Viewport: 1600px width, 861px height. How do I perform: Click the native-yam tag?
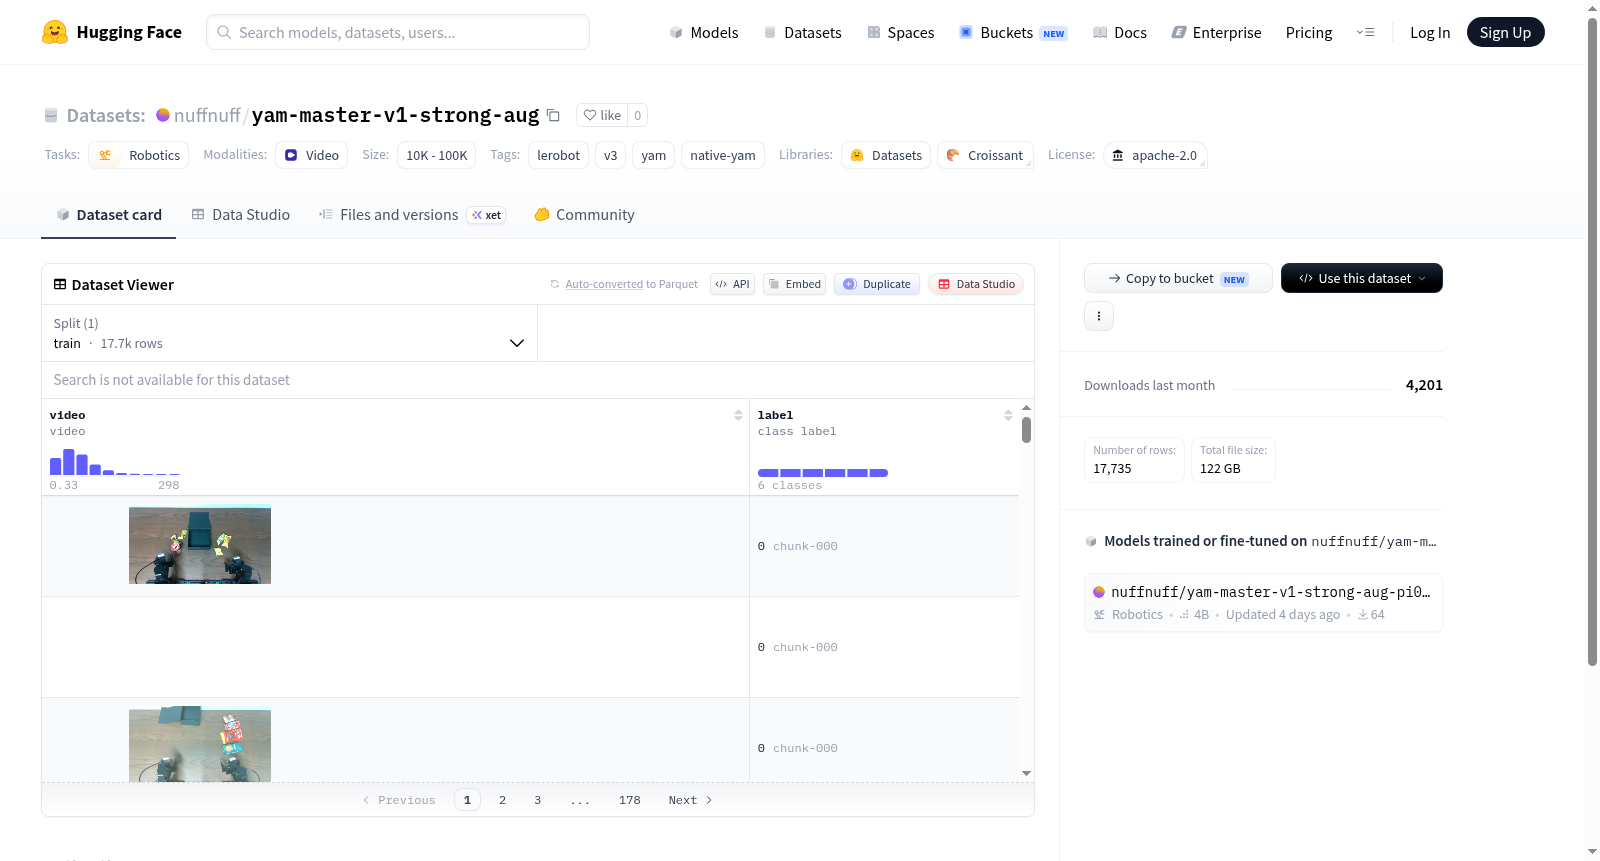coord(722,155)
